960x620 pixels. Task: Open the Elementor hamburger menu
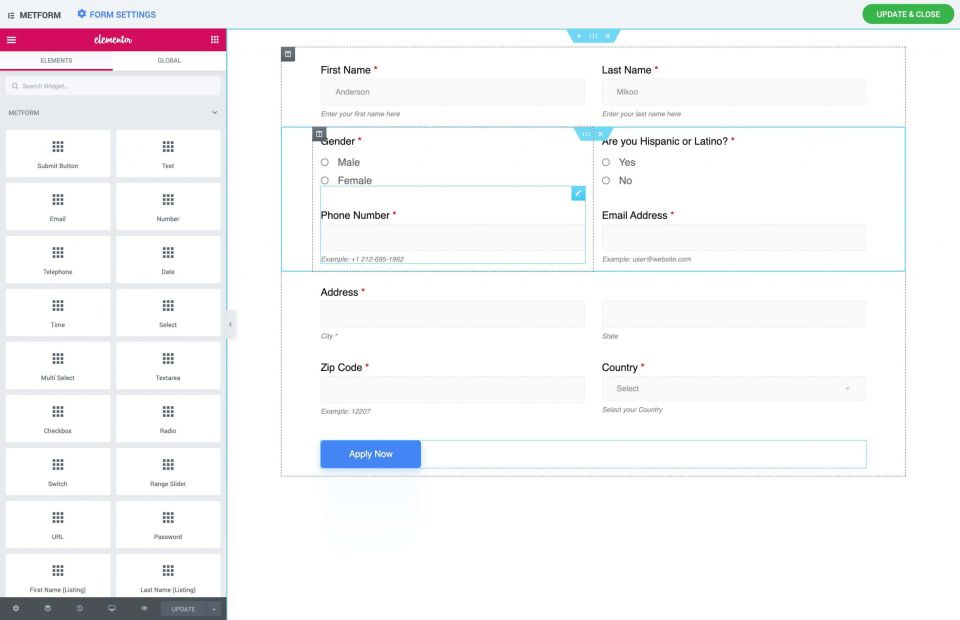(12, 40)
